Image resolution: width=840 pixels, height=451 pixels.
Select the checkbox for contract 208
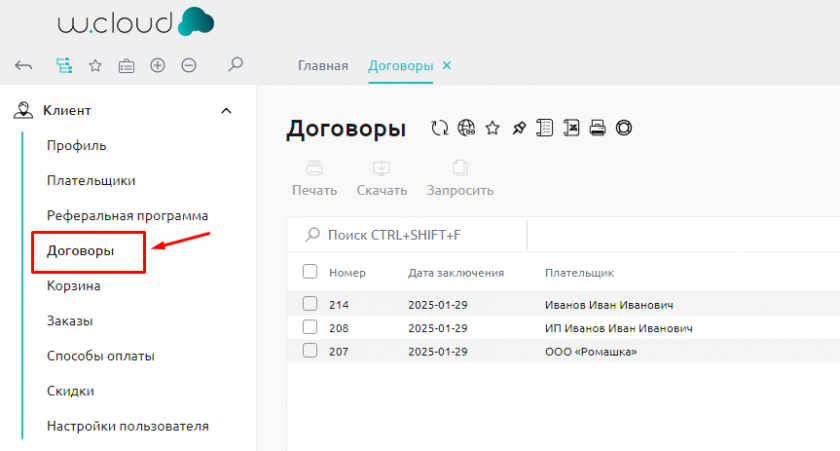(x=310, y=327)
